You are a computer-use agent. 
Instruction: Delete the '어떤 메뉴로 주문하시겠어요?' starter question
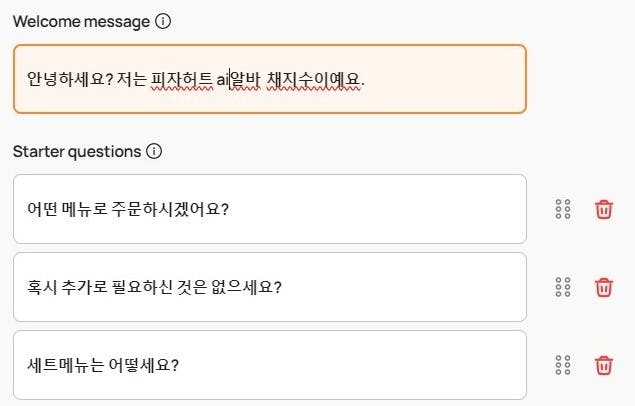(x=604, y=209)
